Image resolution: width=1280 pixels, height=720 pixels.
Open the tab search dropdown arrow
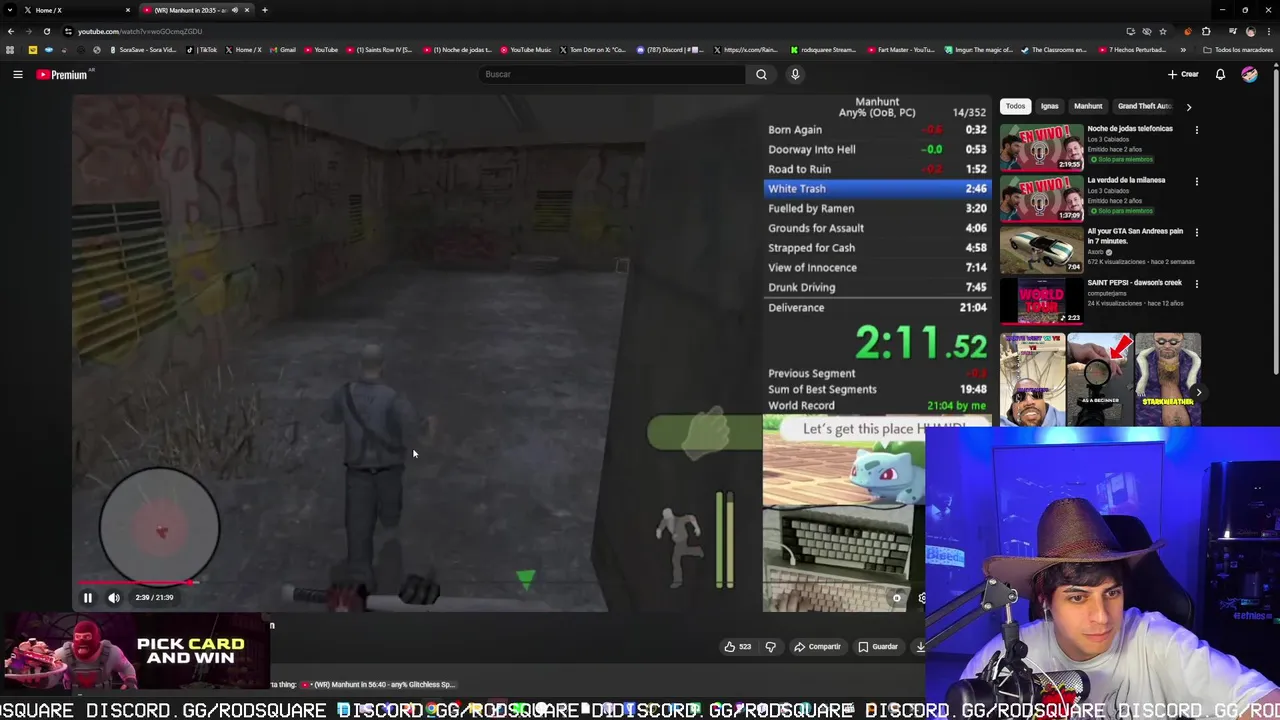click(10, 10)
